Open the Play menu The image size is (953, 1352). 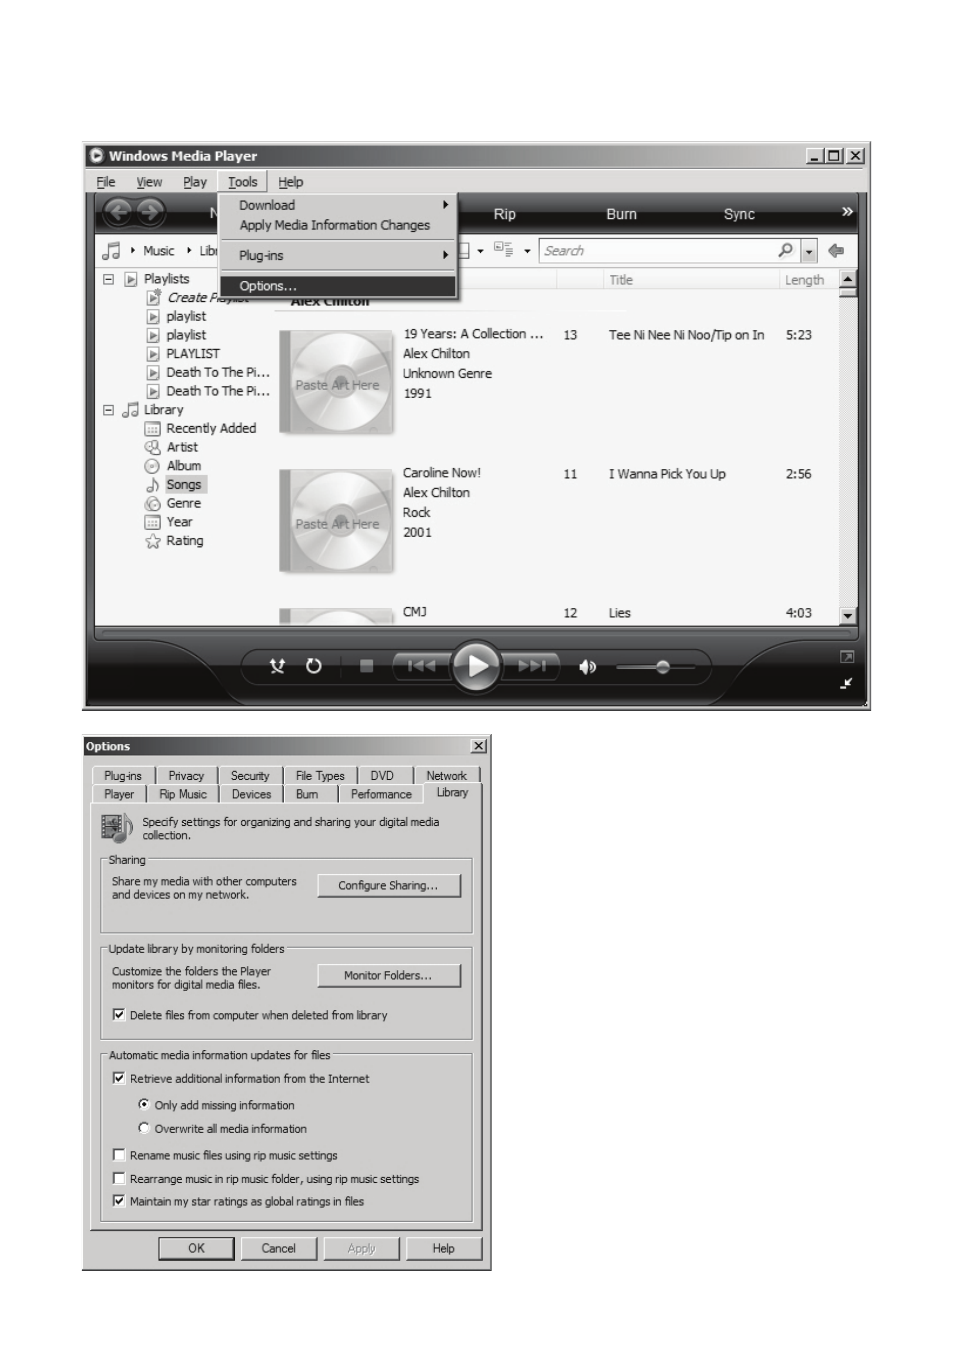(x=194, y=182)
